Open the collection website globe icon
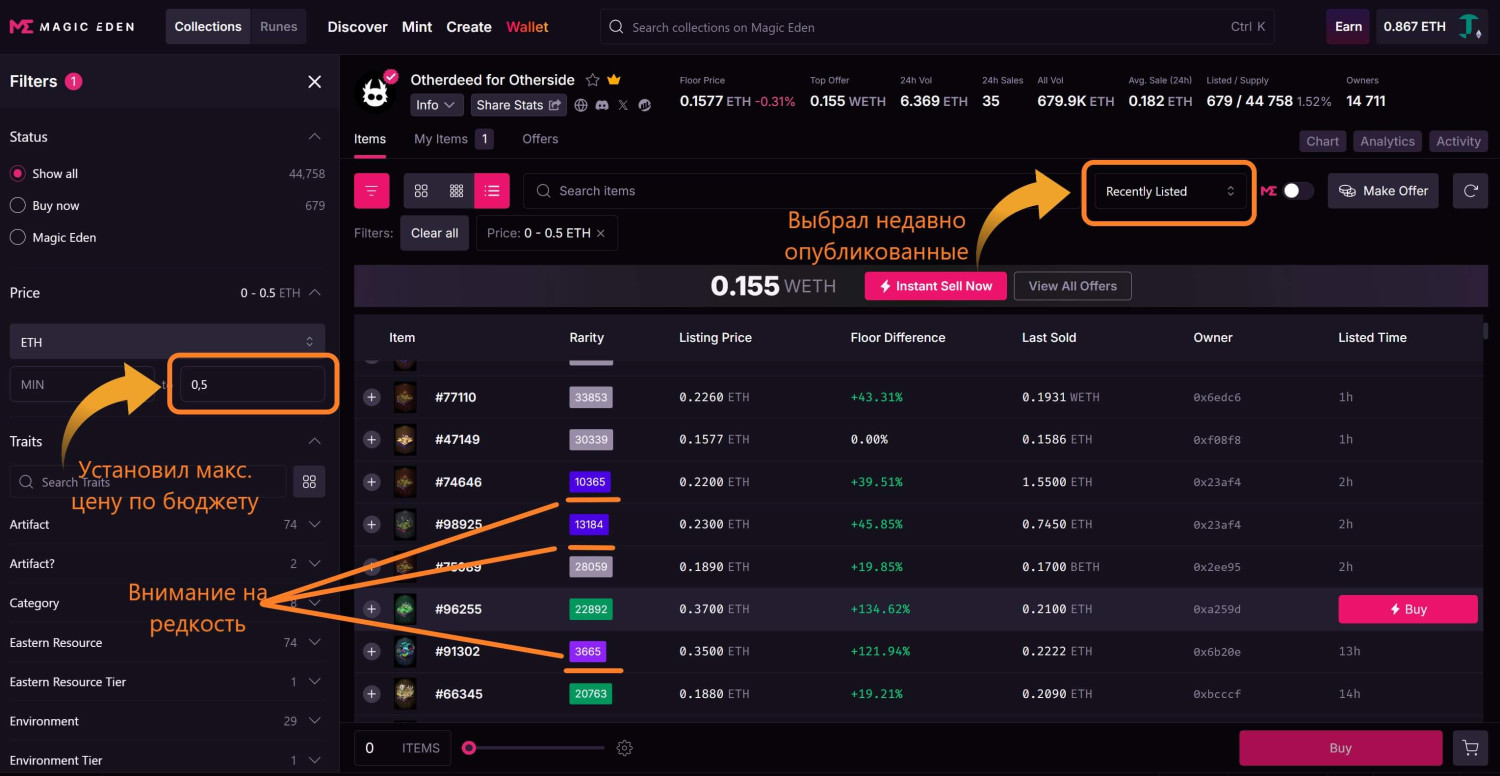 coord(581,105)
